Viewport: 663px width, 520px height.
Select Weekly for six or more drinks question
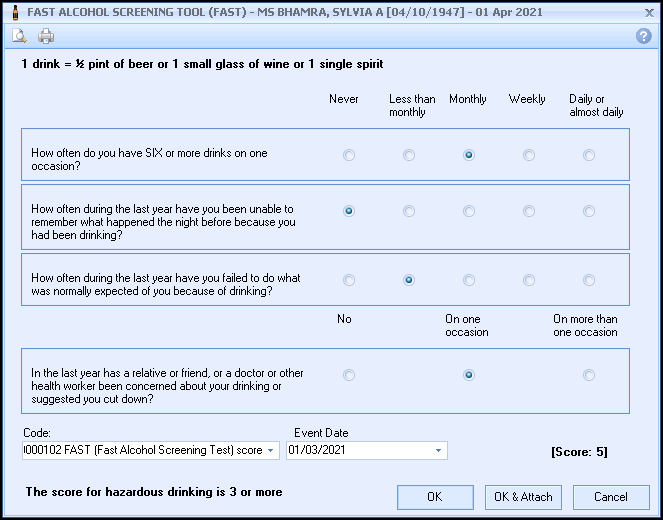coord(529,155)
